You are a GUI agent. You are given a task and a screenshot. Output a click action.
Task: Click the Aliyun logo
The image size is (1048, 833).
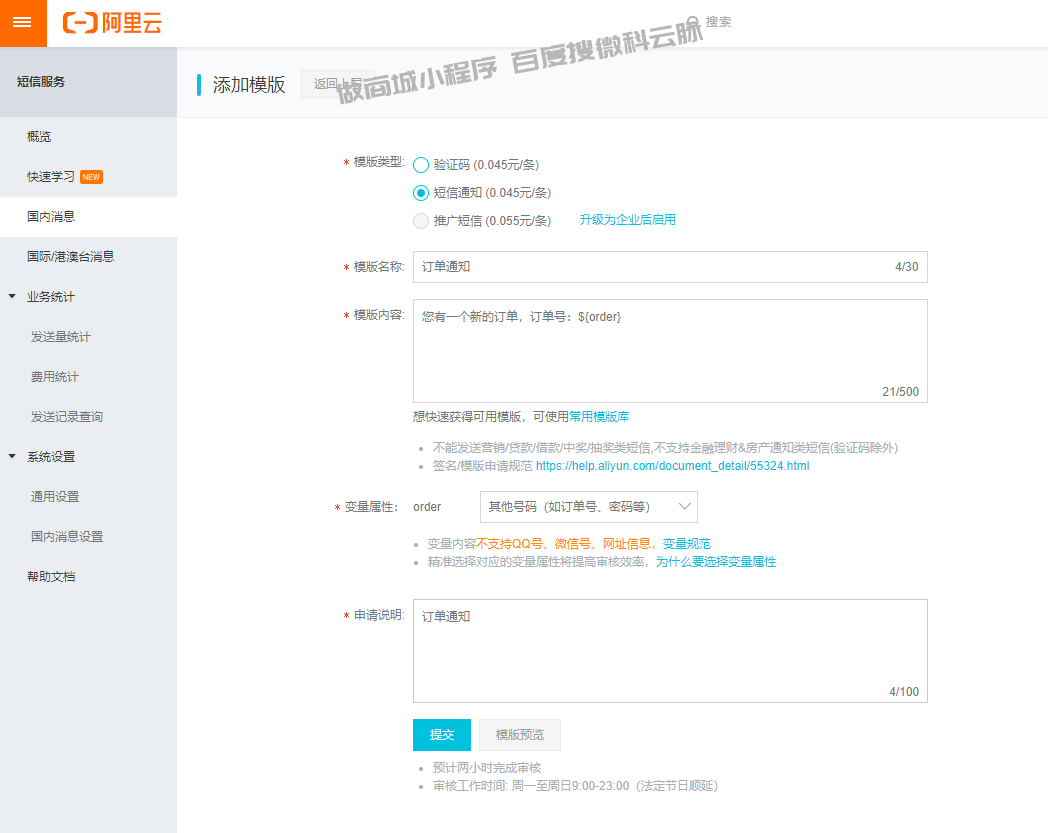pyautogui.click(x=112, y=23)
